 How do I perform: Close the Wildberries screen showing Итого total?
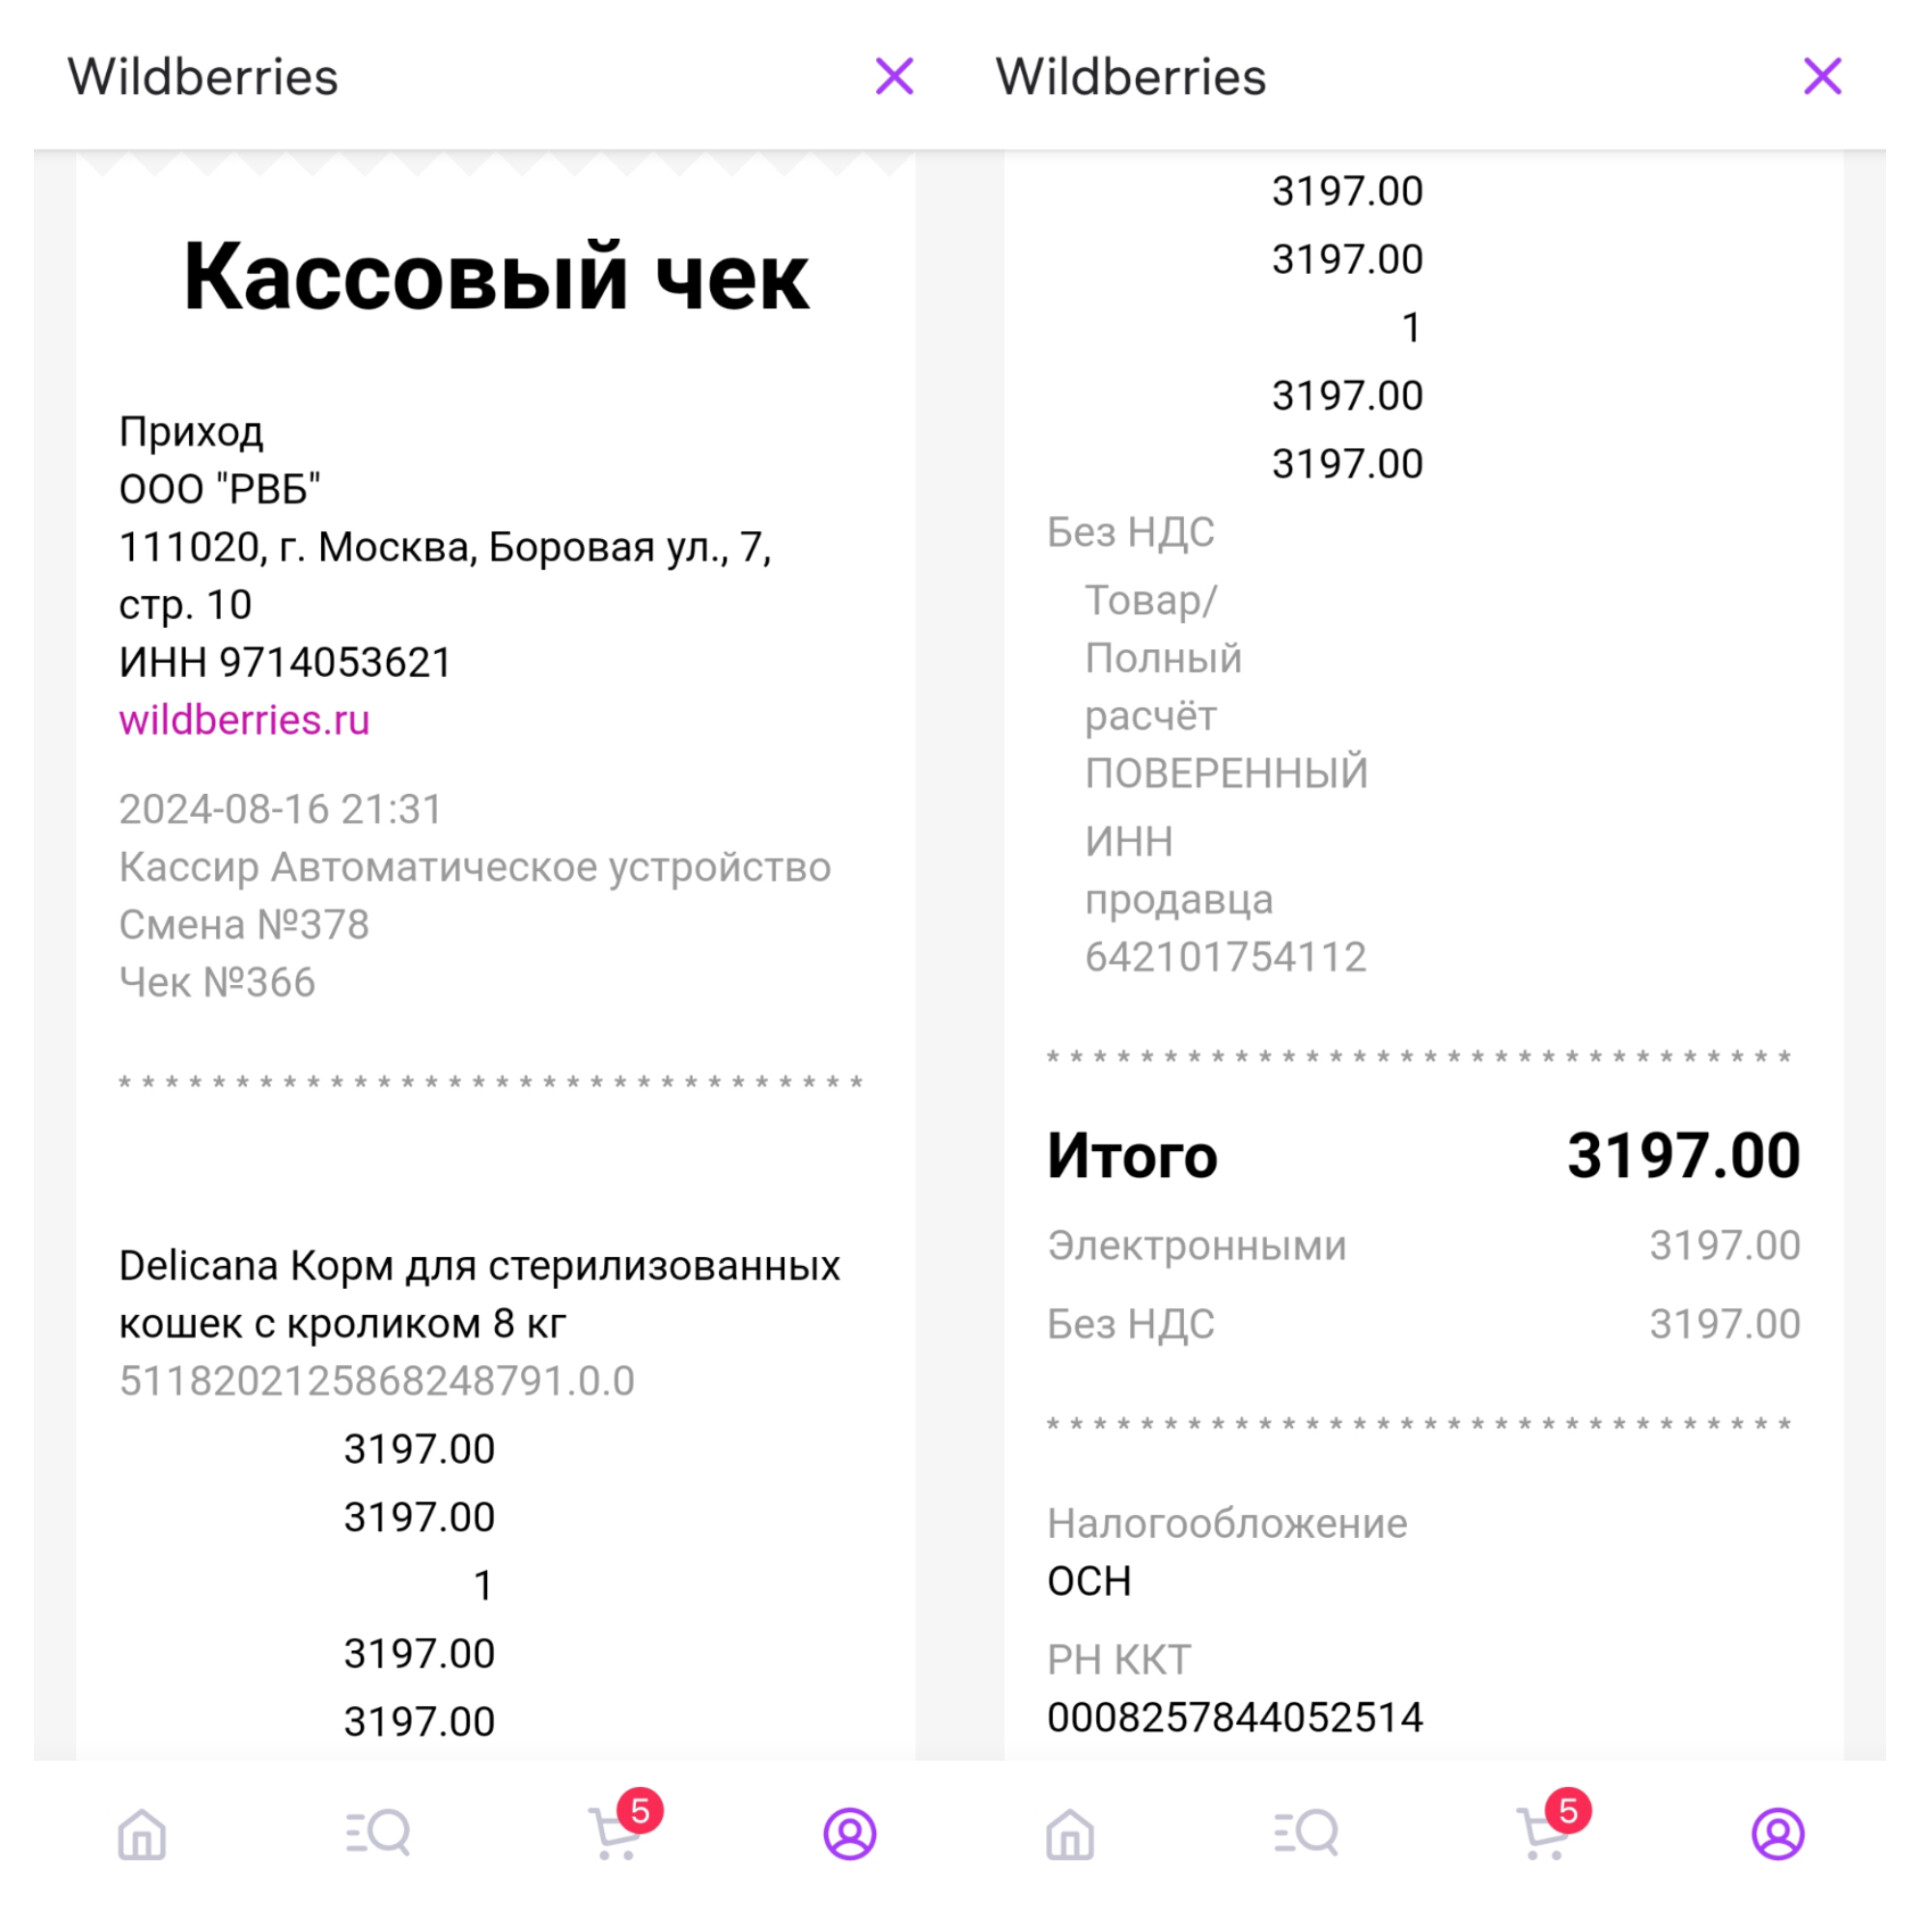1822,76
